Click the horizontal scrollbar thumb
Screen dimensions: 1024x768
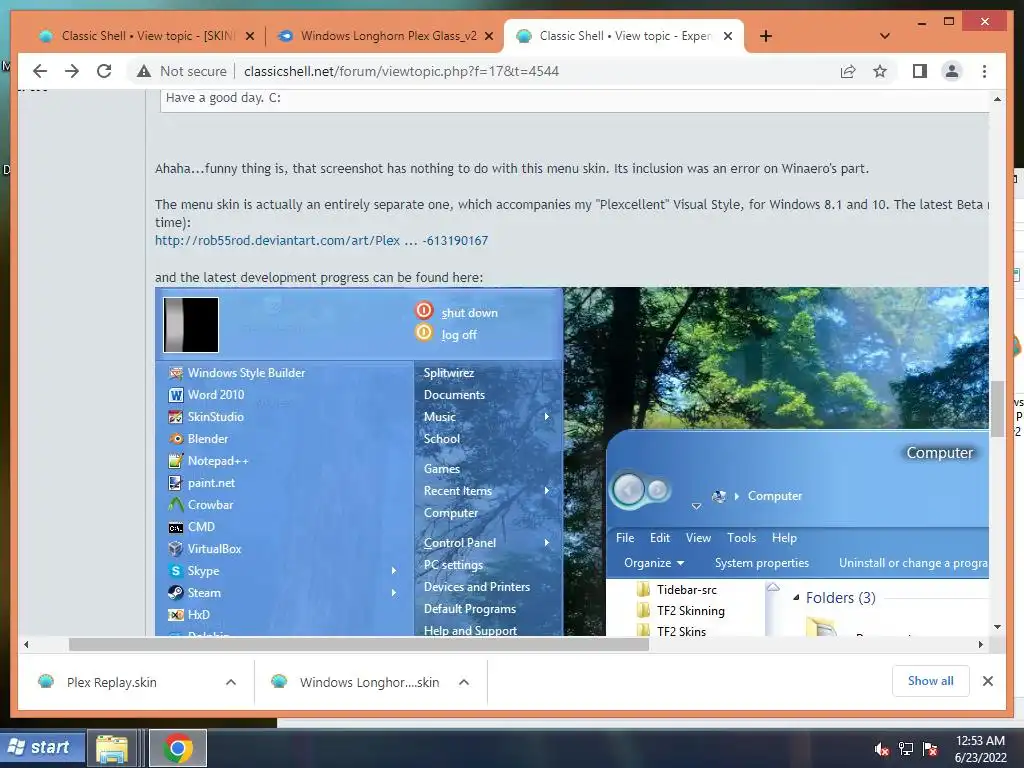point(359,645)
